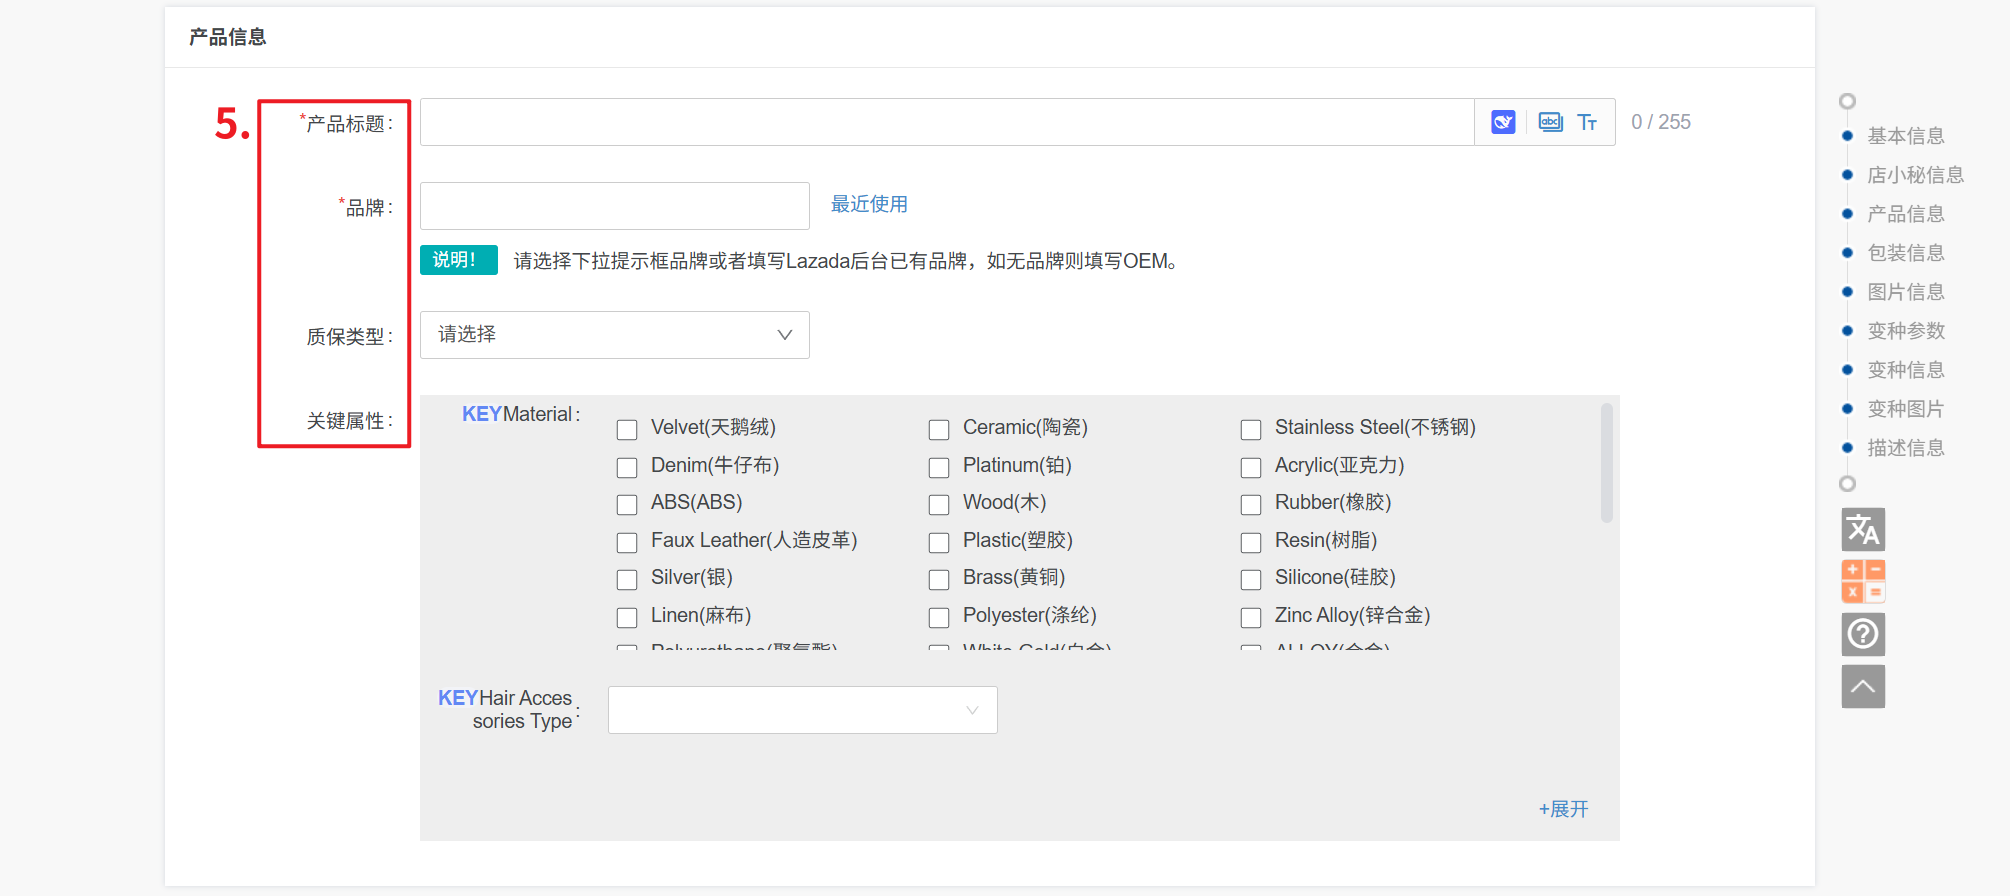Enable the Stainless Steel(不锈钢) checkbox

[x=1251, y=430]
